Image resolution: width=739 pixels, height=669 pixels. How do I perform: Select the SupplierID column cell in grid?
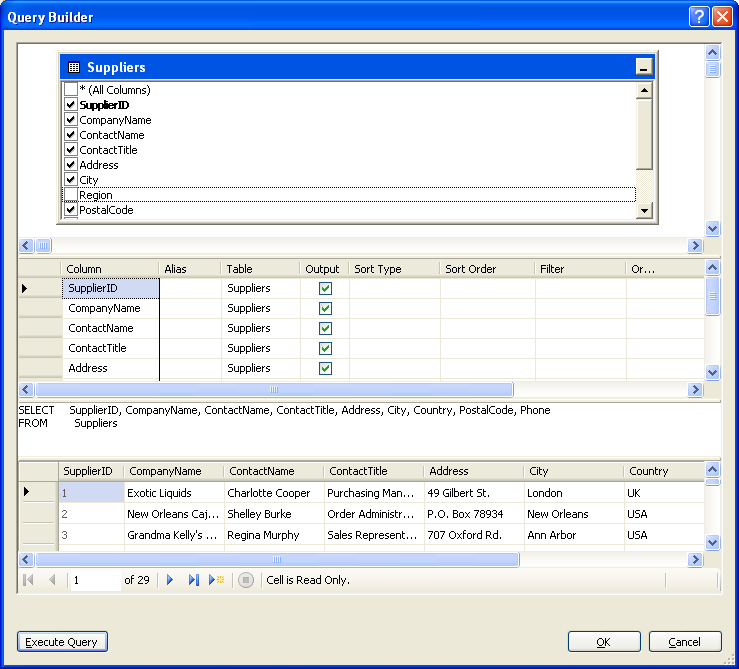pyautogui.click(x=111, y=288)
